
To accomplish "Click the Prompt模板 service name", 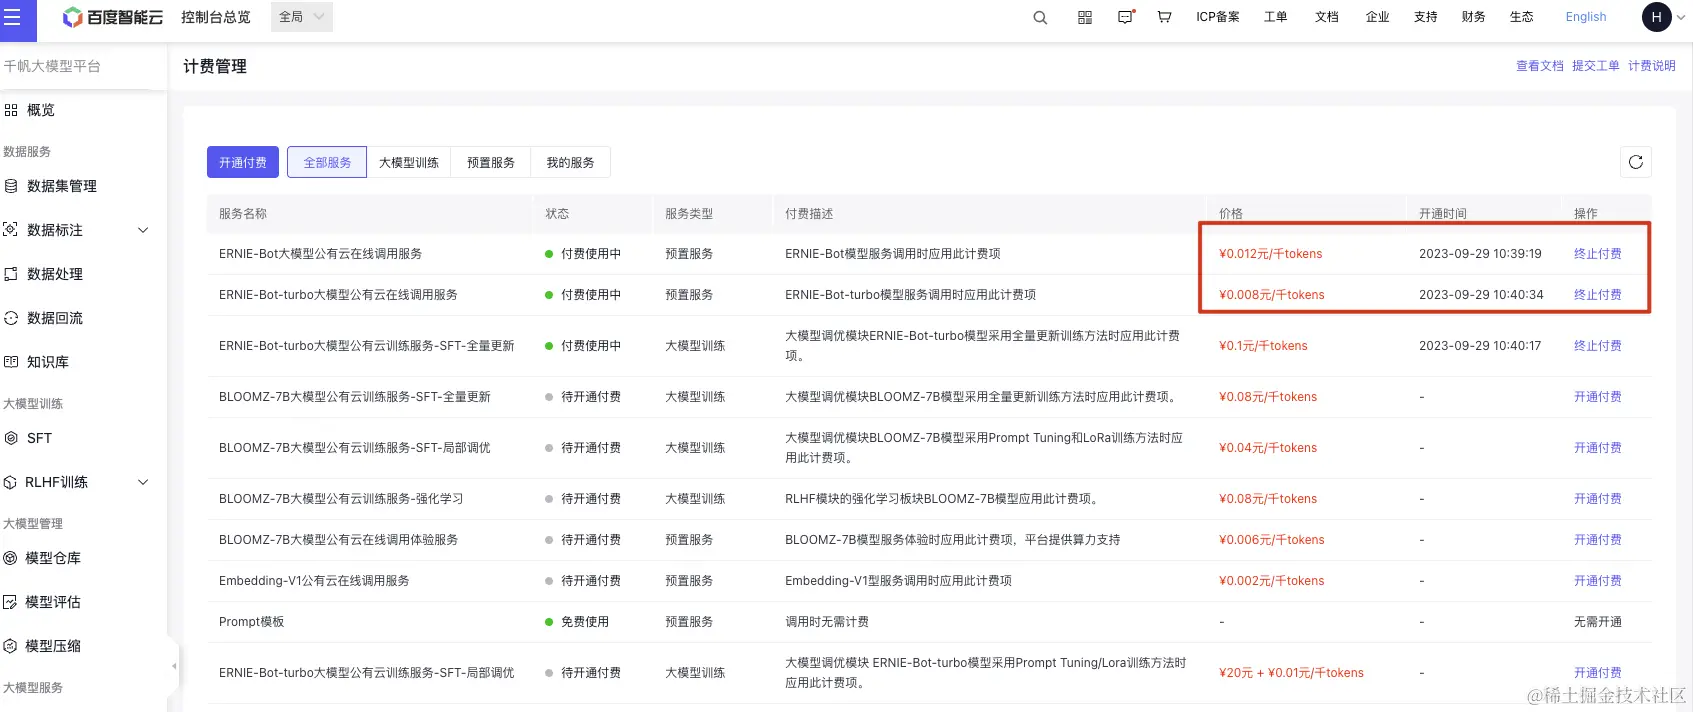I will [252, 622].
